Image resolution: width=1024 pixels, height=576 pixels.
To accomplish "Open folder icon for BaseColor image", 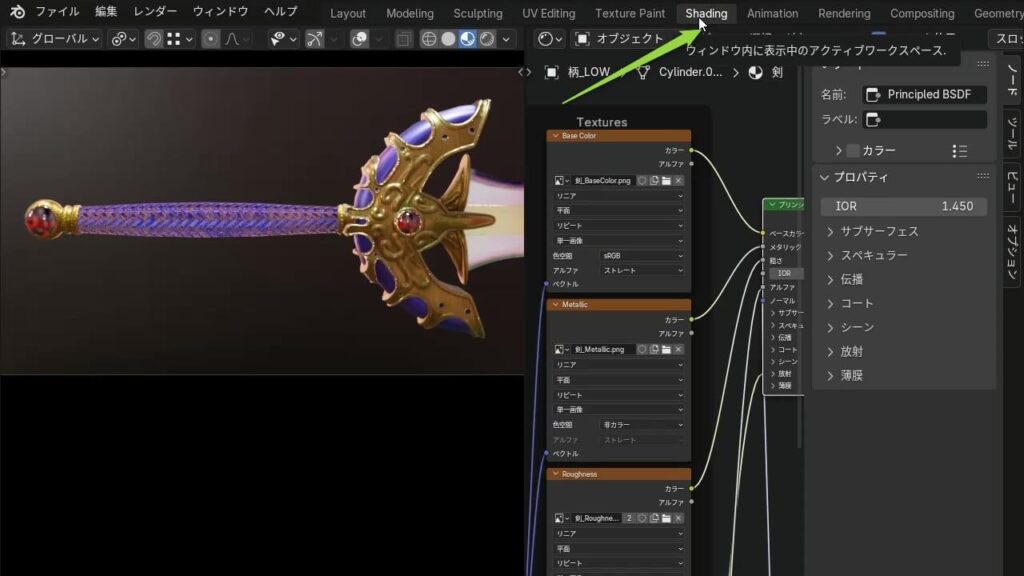I will pos(666,180).
